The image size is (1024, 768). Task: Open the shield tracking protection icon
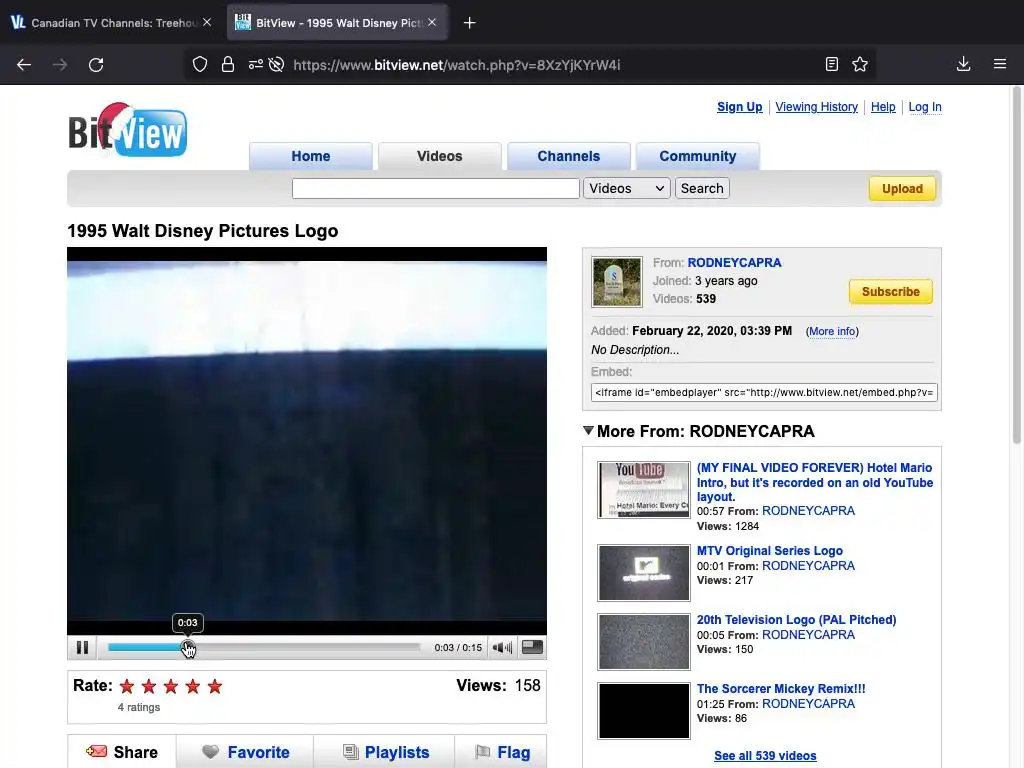click(x=200, y=65)
